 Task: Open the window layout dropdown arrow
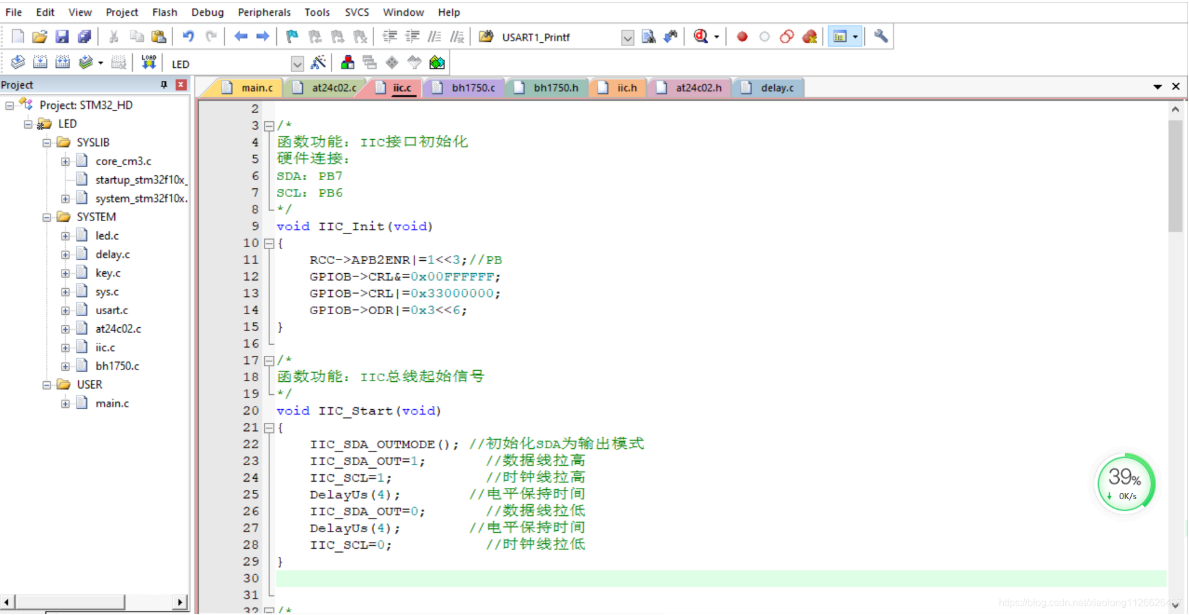coord(855,36)
